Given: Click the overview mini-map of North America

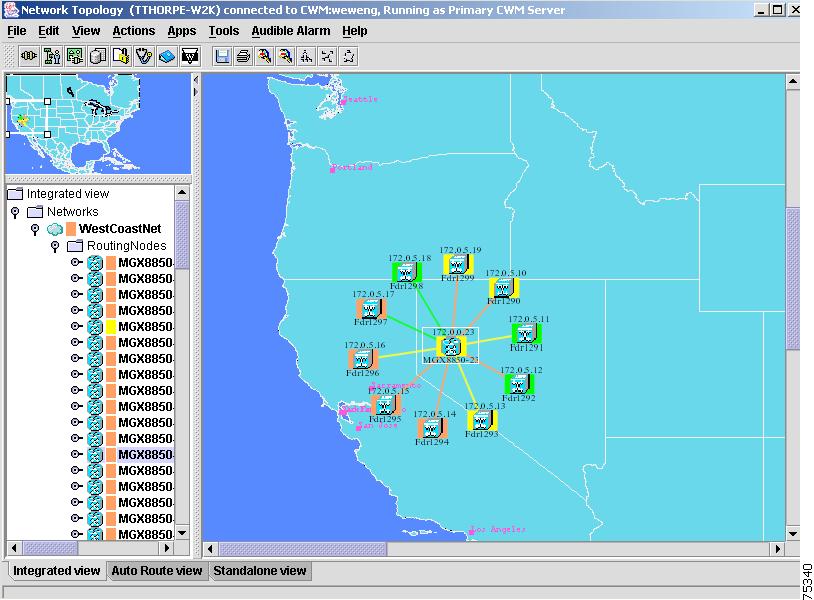Looking at the screenshot, I should click(x=98, y=124).
